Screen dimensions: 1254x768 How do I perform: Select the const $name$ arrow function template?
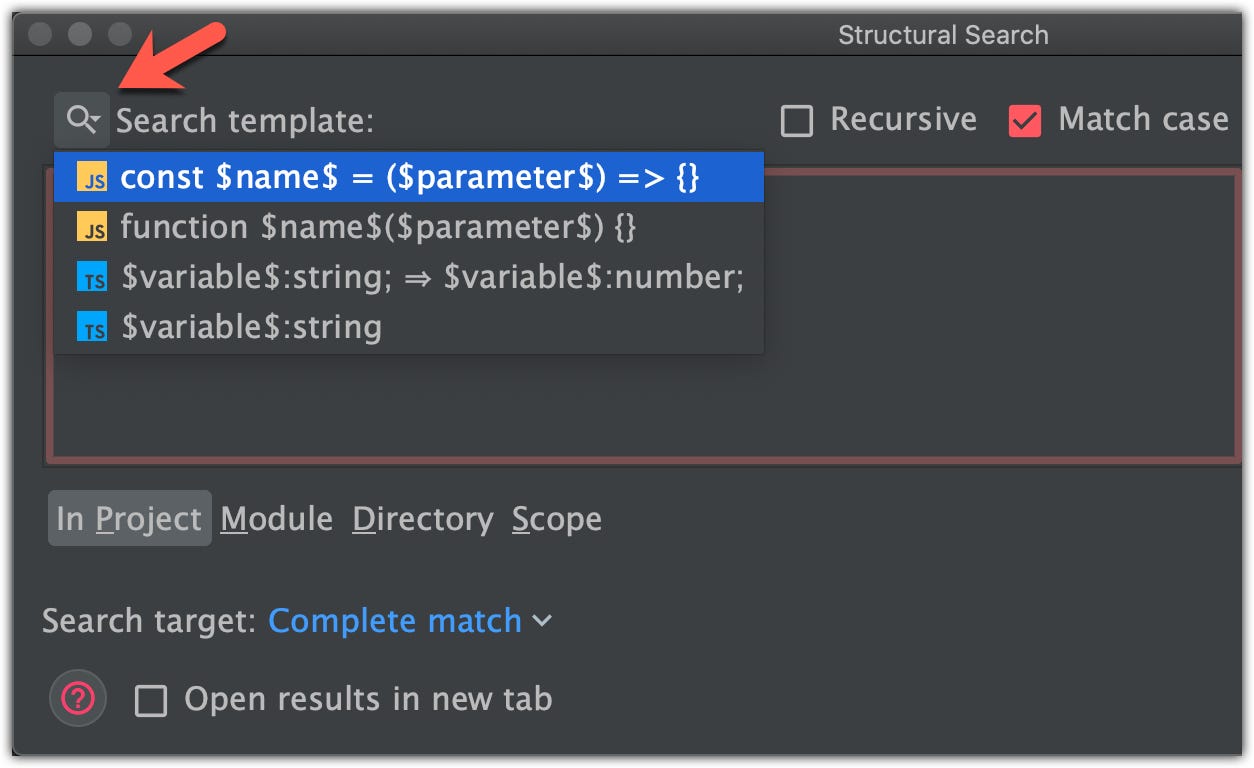click(409, 178)
